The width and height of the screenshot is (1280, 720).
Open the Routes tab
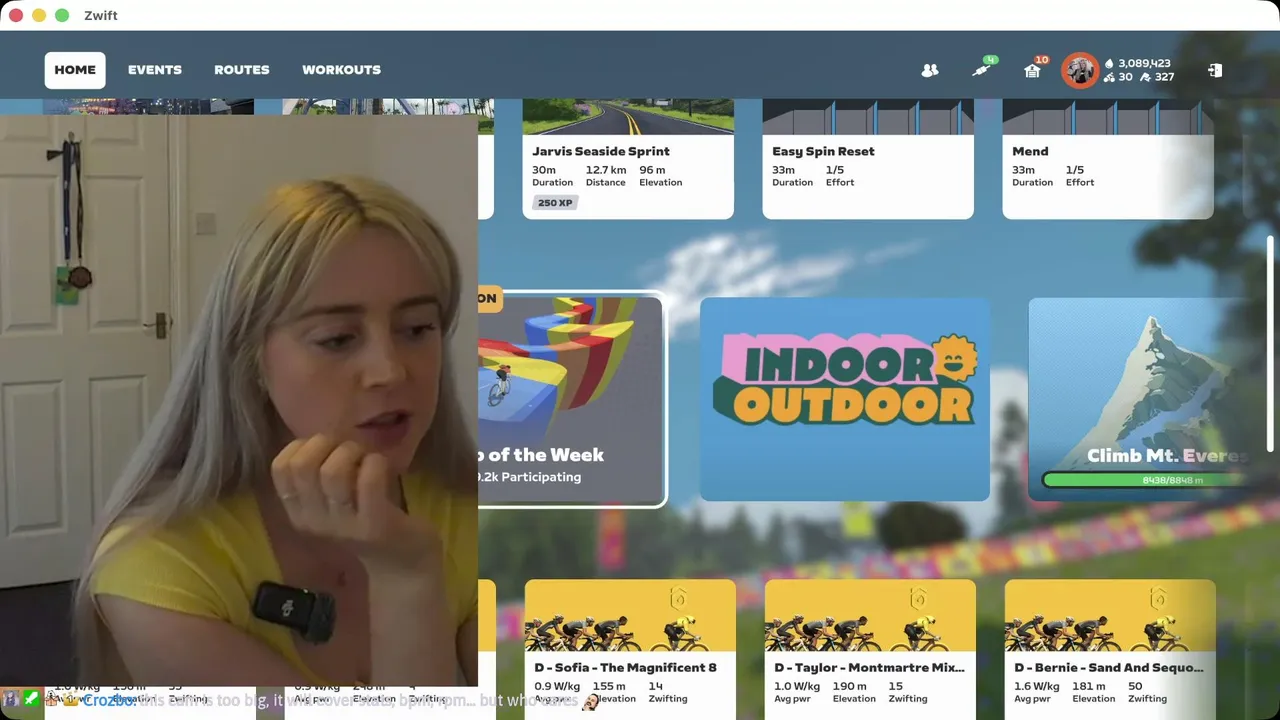[x=242, y=70]
